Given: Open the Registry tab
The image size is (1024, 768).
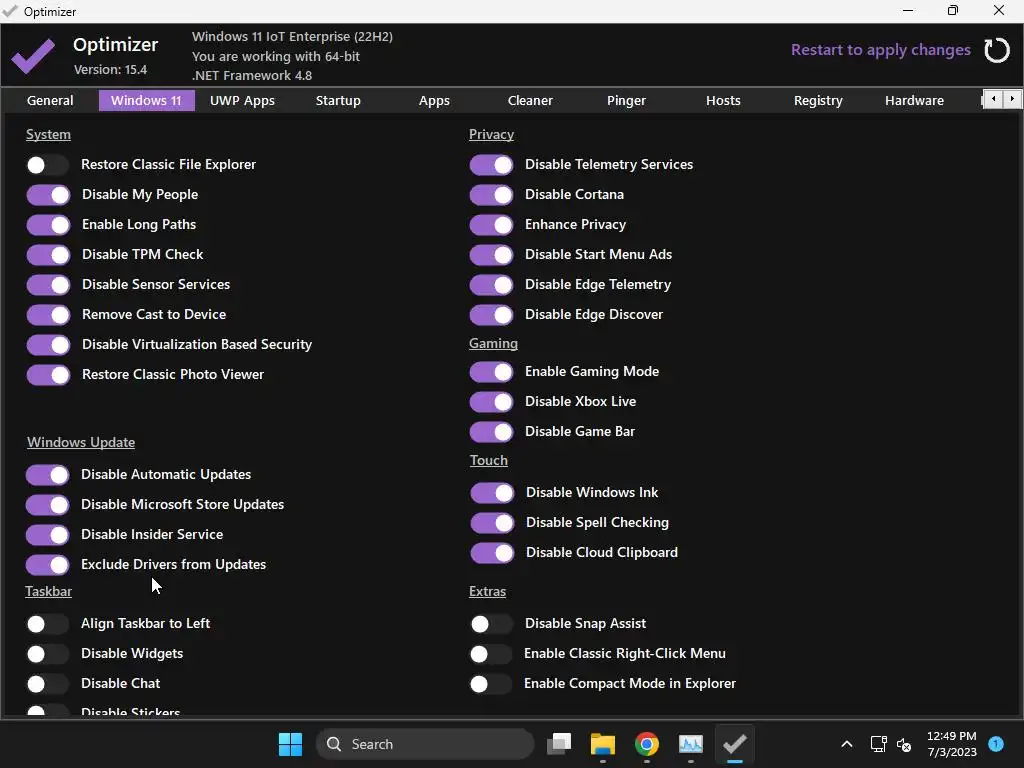Looking at the screenshot, I should tap(818, 101).
